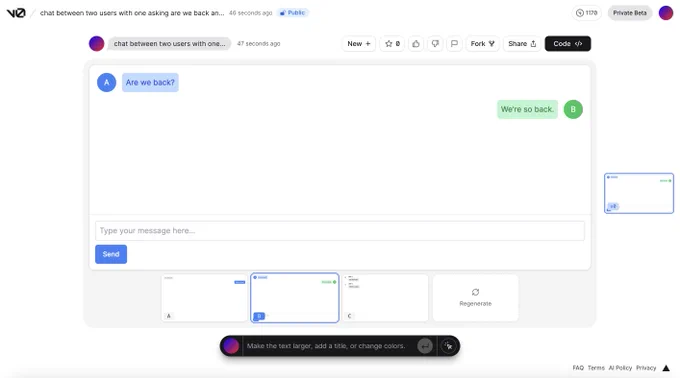Open the v0 logo home link
The image size is (680, 378).
[x=16, y=13]
